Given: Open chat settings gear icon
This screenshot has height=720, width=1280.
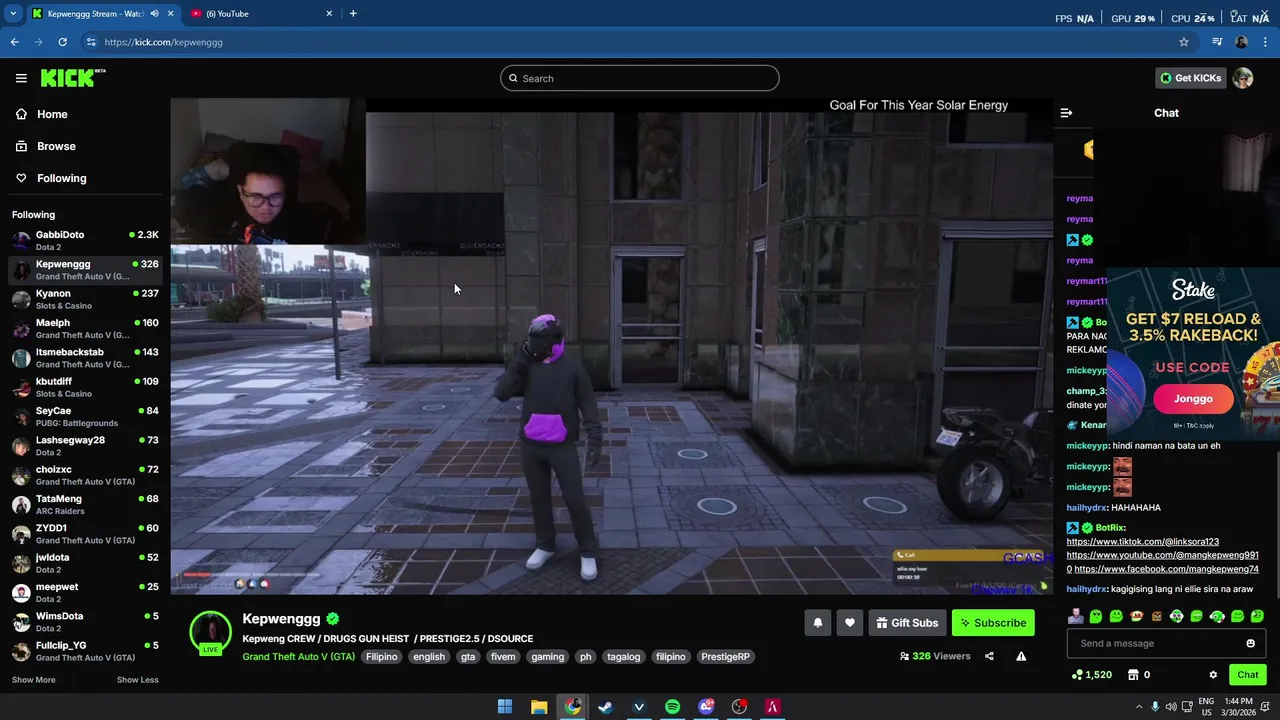Looking at the screenshot, I should 1213,675.
